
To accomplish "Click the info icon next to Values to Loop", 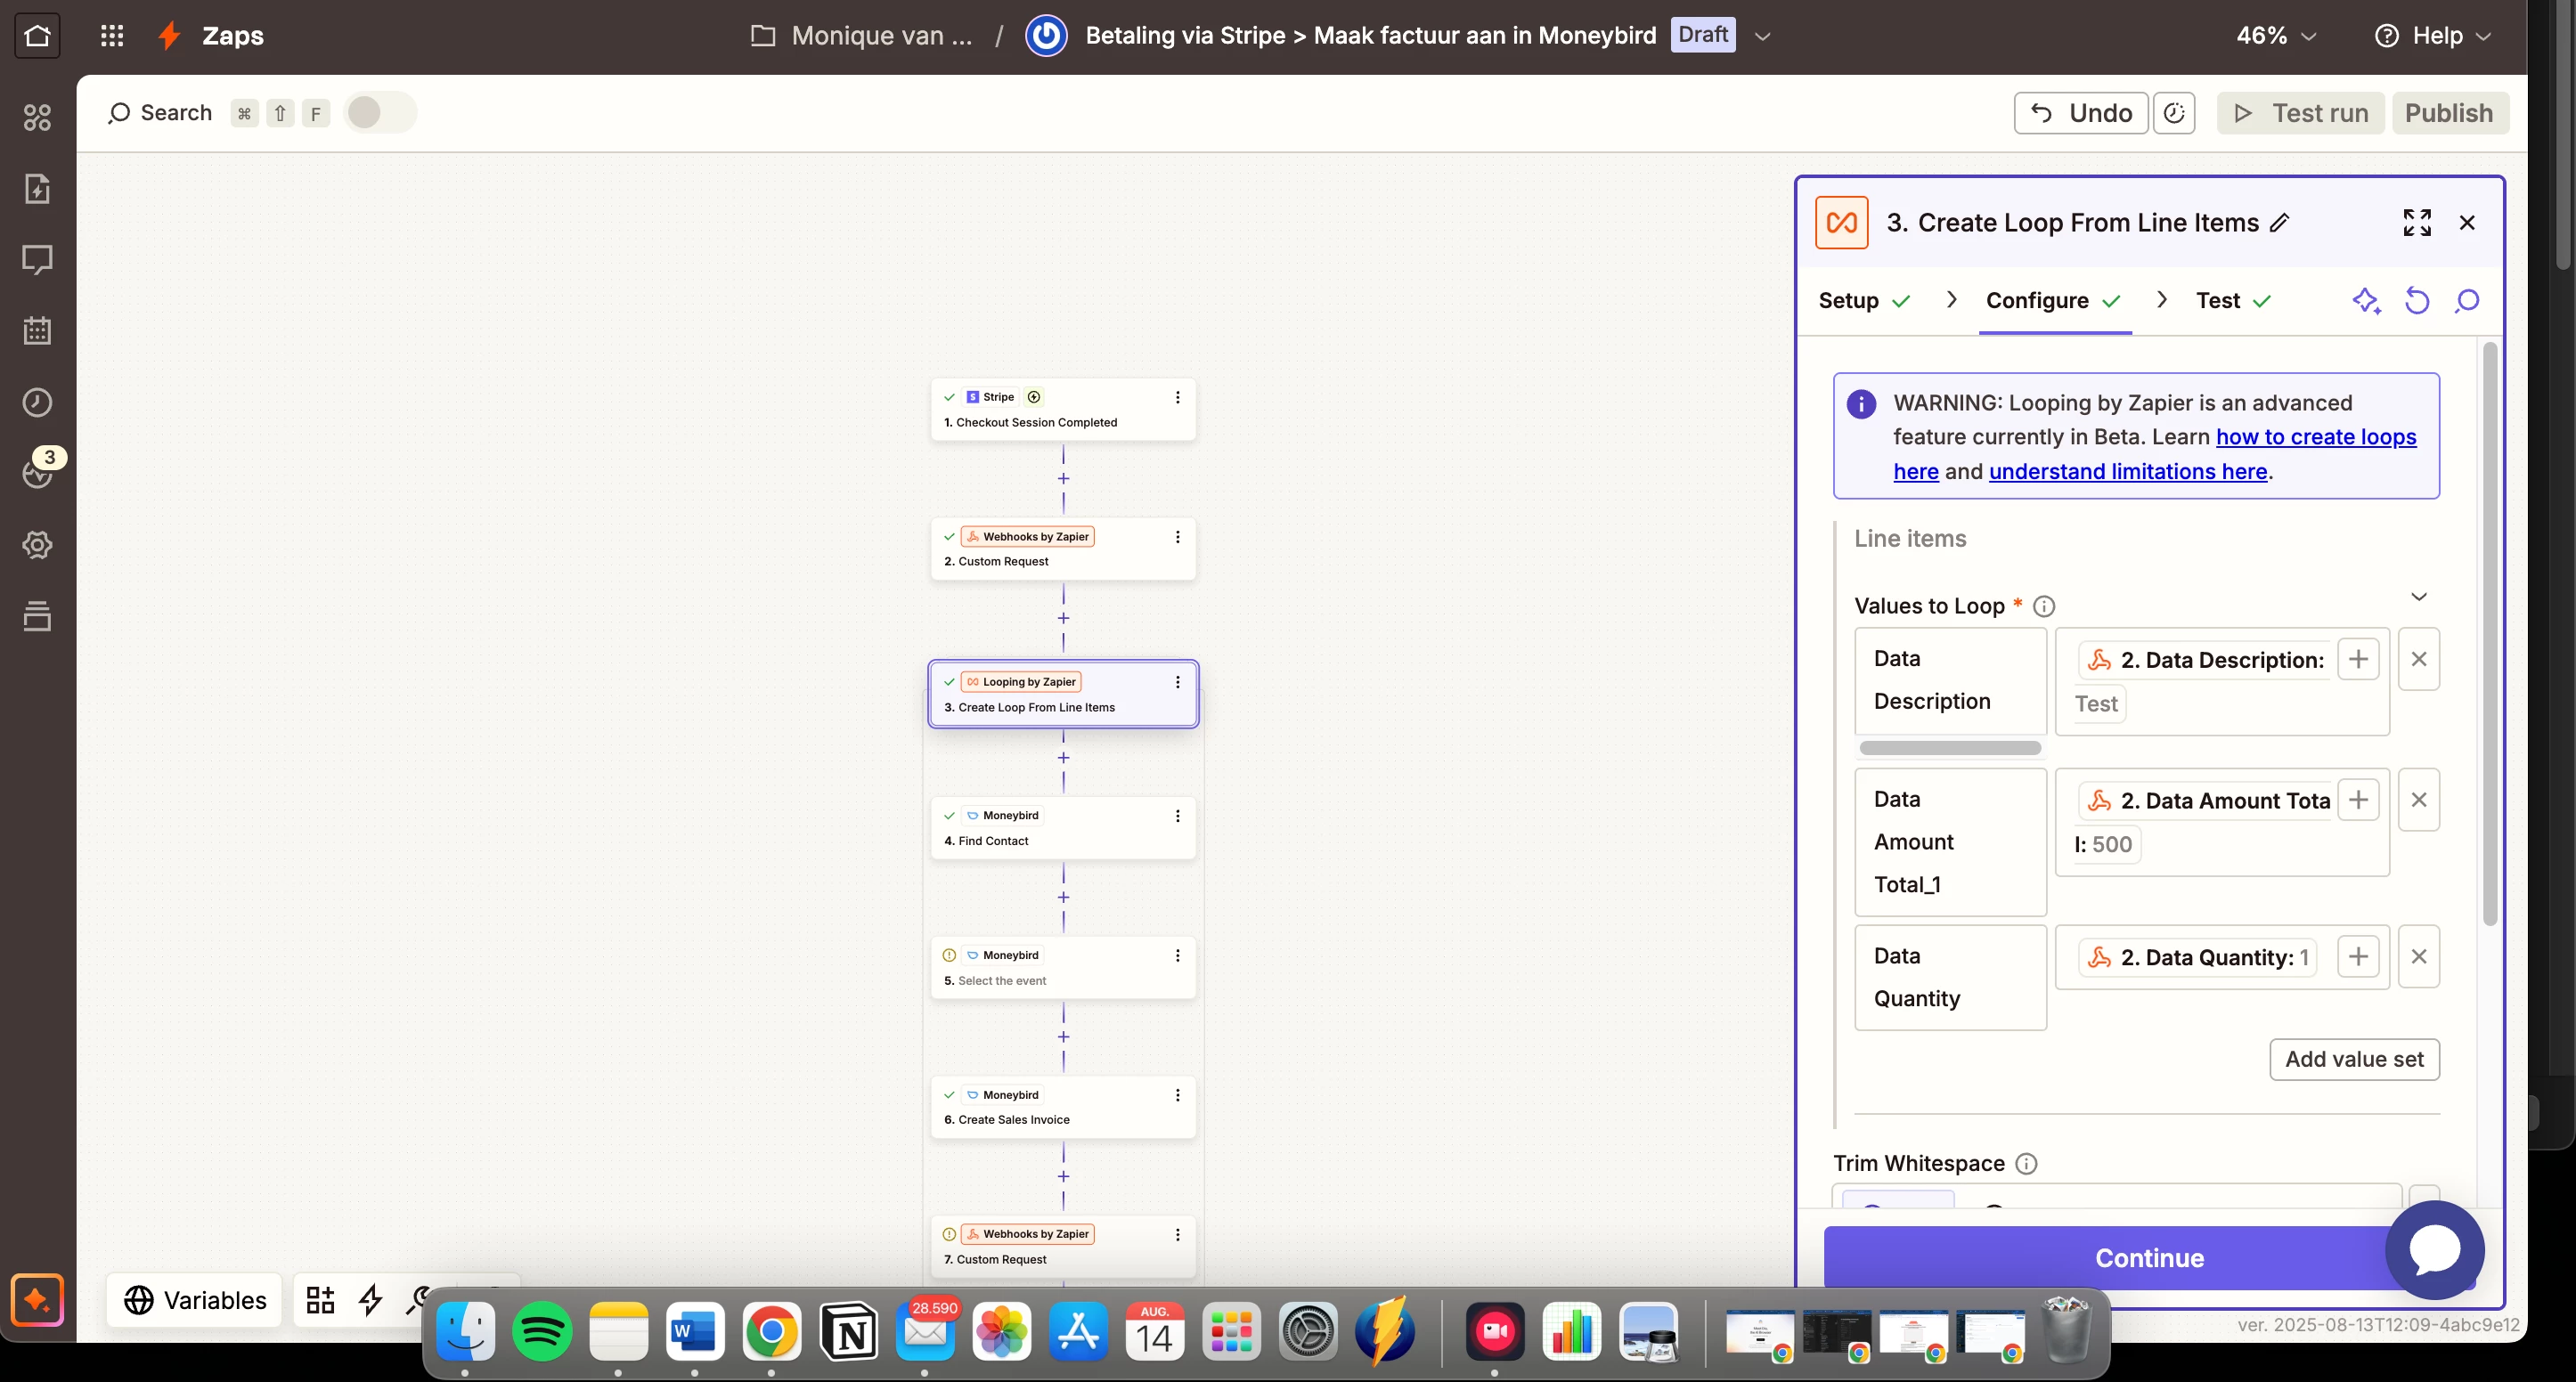I will pos(2044,607).
